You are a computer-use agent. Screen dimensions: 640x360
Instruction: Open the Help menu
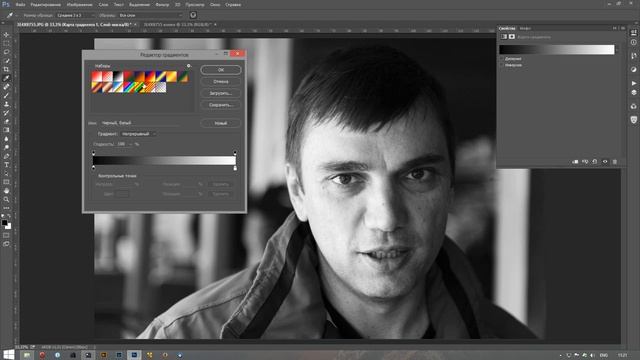tap(233, 4)
